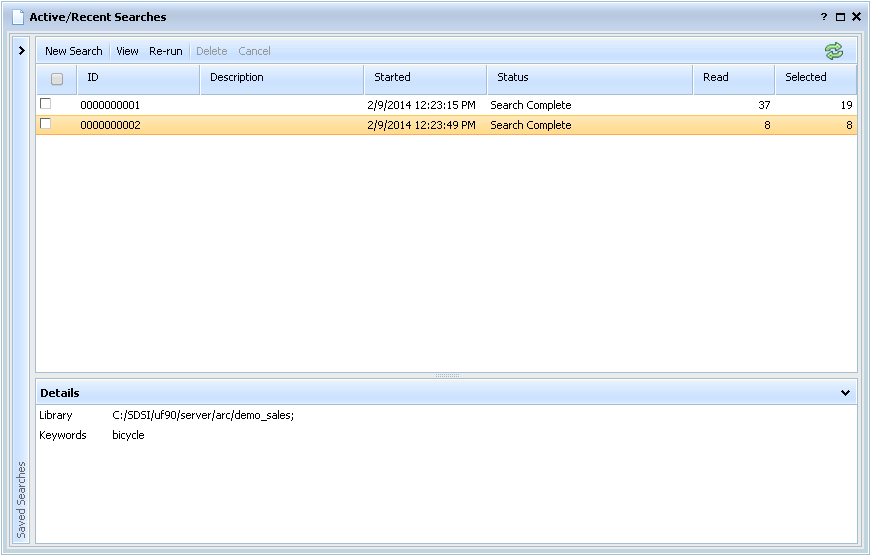This screenshot has width=873, height=555.
Task: Click the Selected column header
Action: (x=805, y=78)
